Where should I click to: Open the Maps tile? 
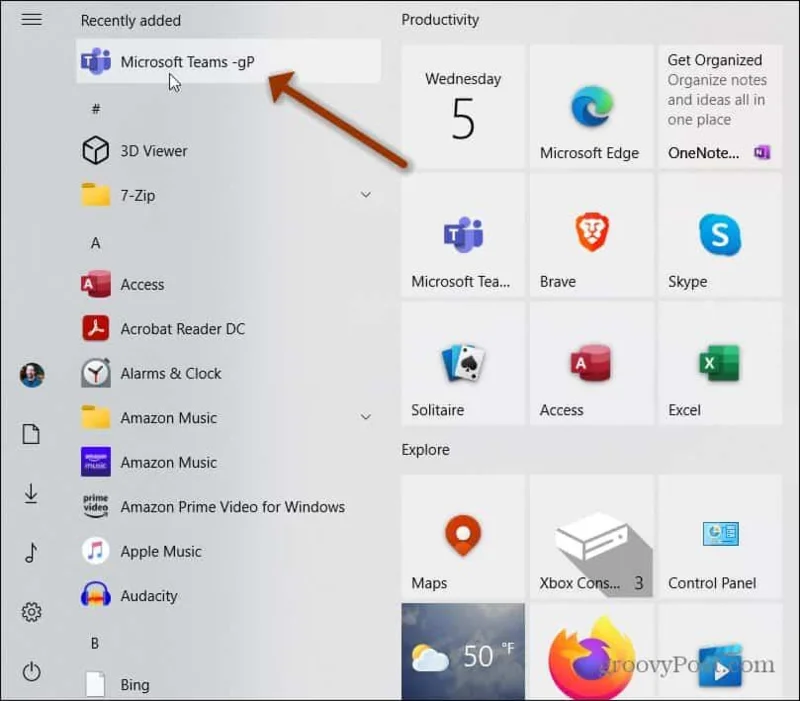click(x=463, y=537)
